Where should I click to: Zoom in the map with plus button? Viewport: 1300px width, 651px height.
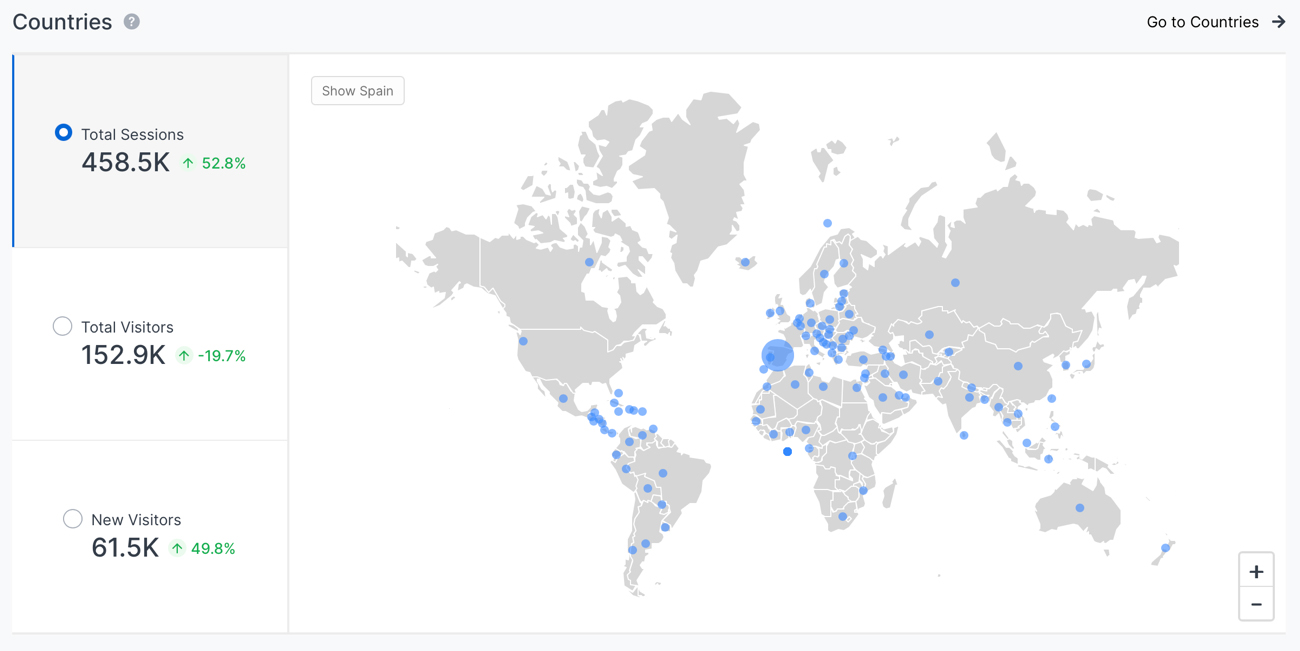tap(1256, 571)
